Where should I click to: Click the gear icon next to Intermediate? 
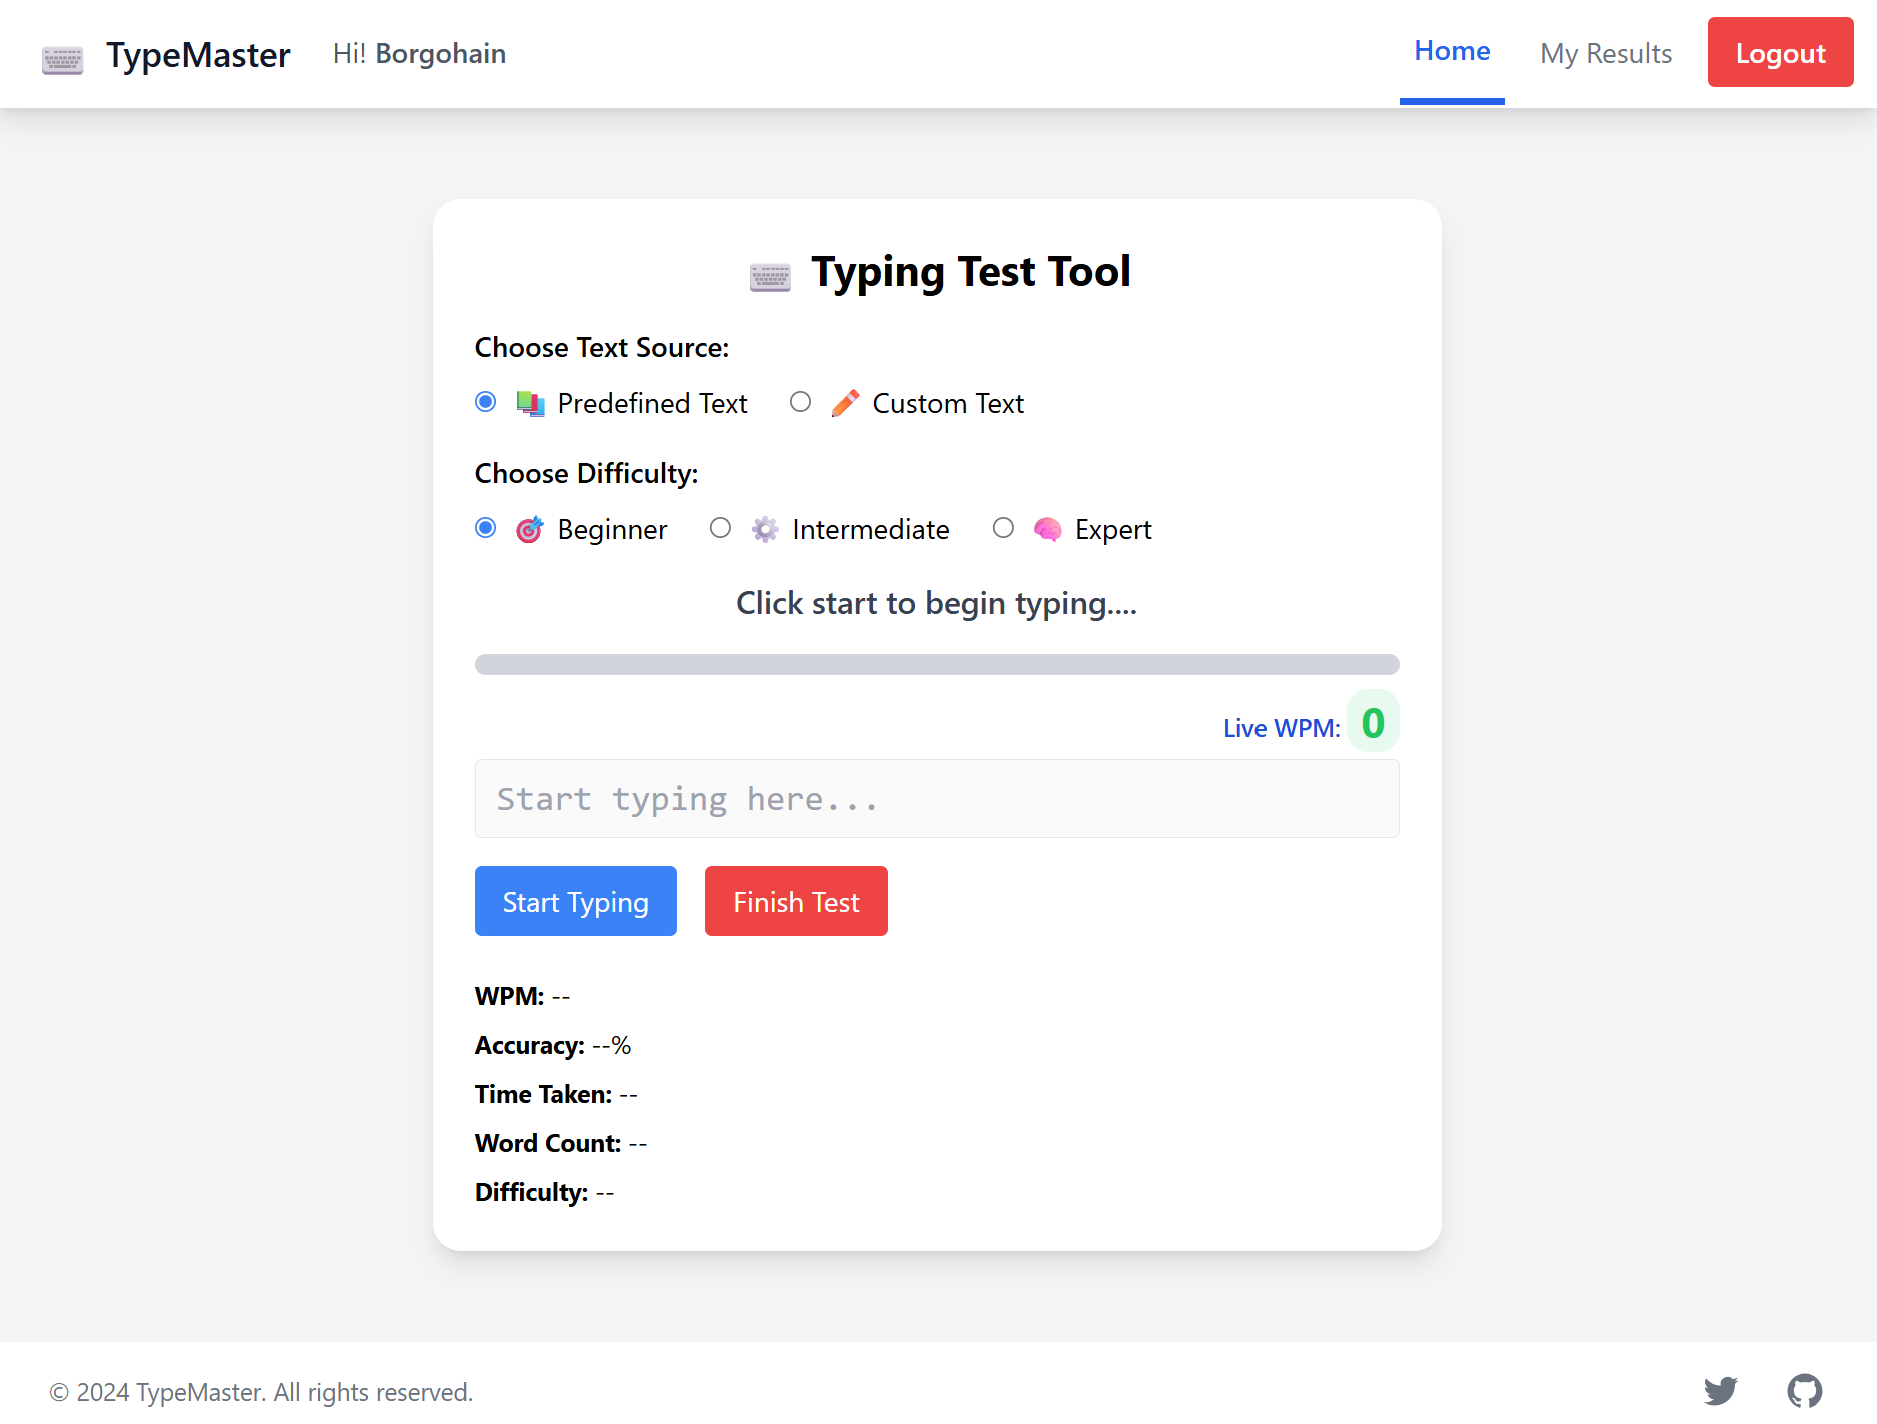coord(765,530)
